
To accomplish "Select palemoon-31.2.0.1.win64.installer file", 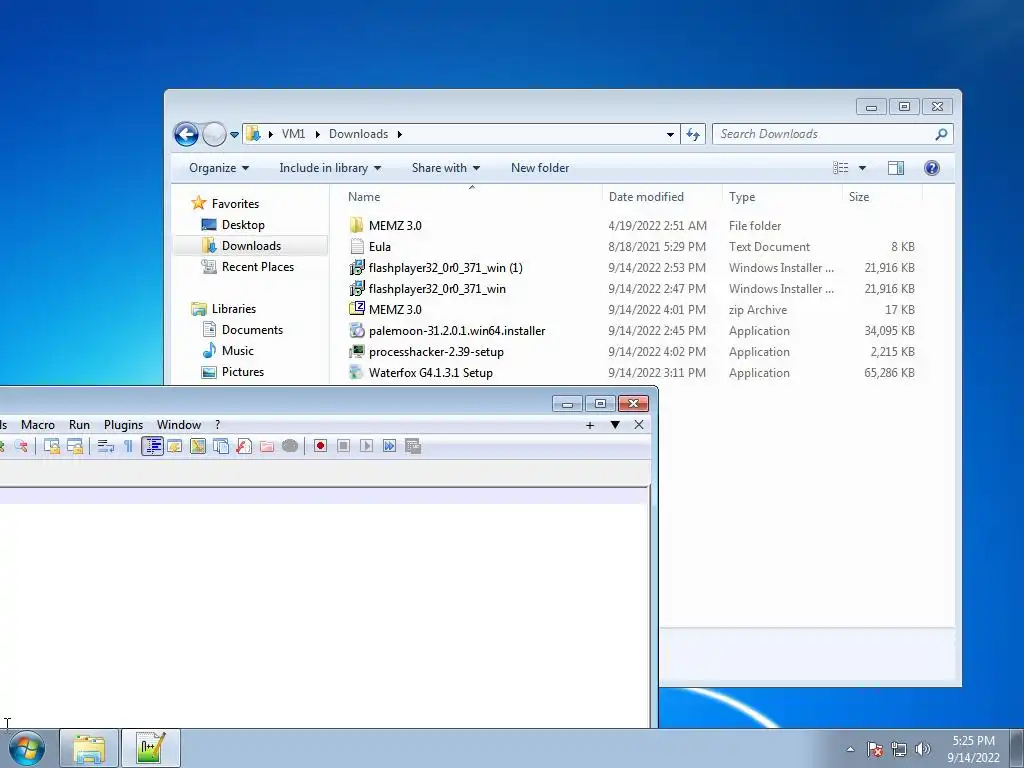I will pos(632,330).
